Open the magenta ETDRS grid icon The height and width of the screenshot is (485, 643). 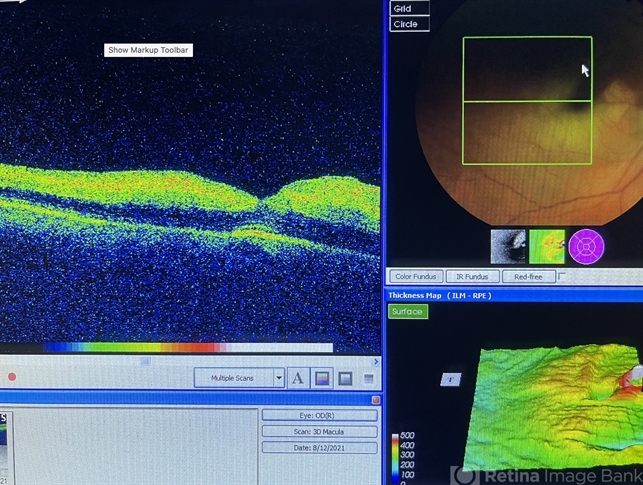click(587, 246)
